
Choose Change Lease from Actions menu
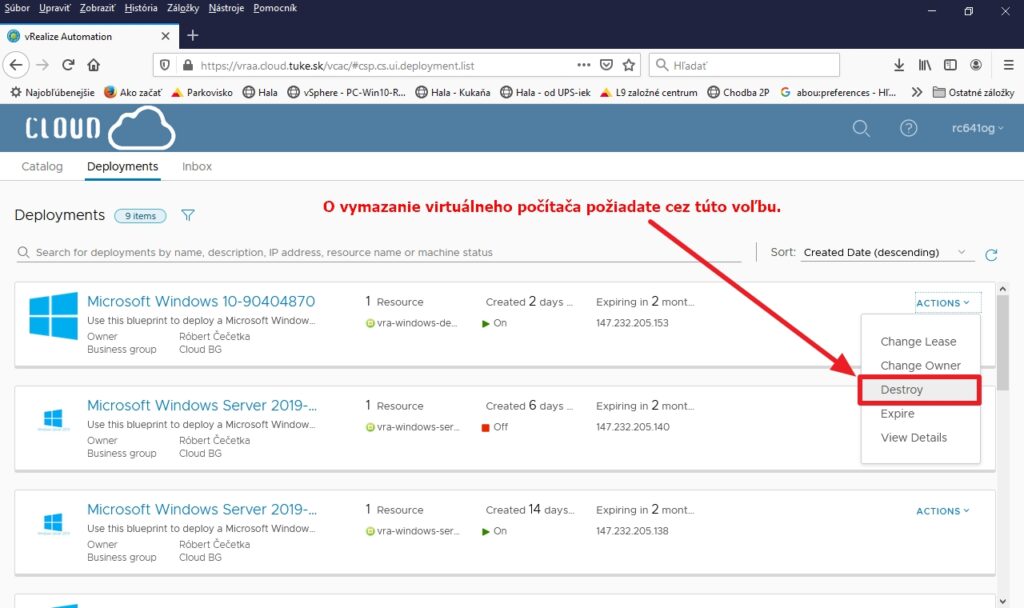click(918, 342)
